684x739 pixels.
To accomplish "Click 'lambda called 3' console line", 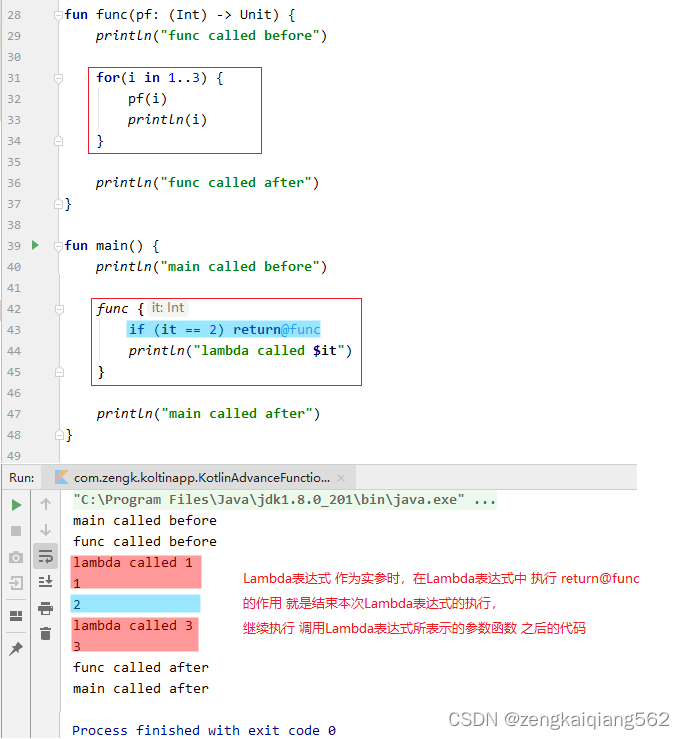I will pyautogui.click(x=133, y=625).
